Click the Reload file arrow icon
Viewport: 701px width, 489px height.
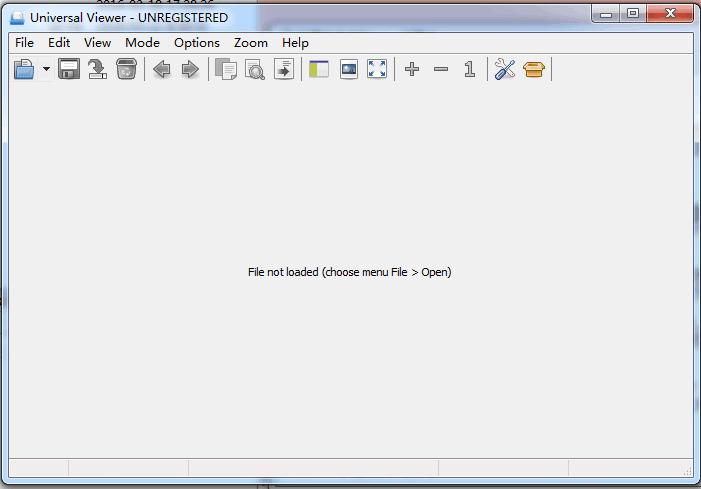click(97, 69)
